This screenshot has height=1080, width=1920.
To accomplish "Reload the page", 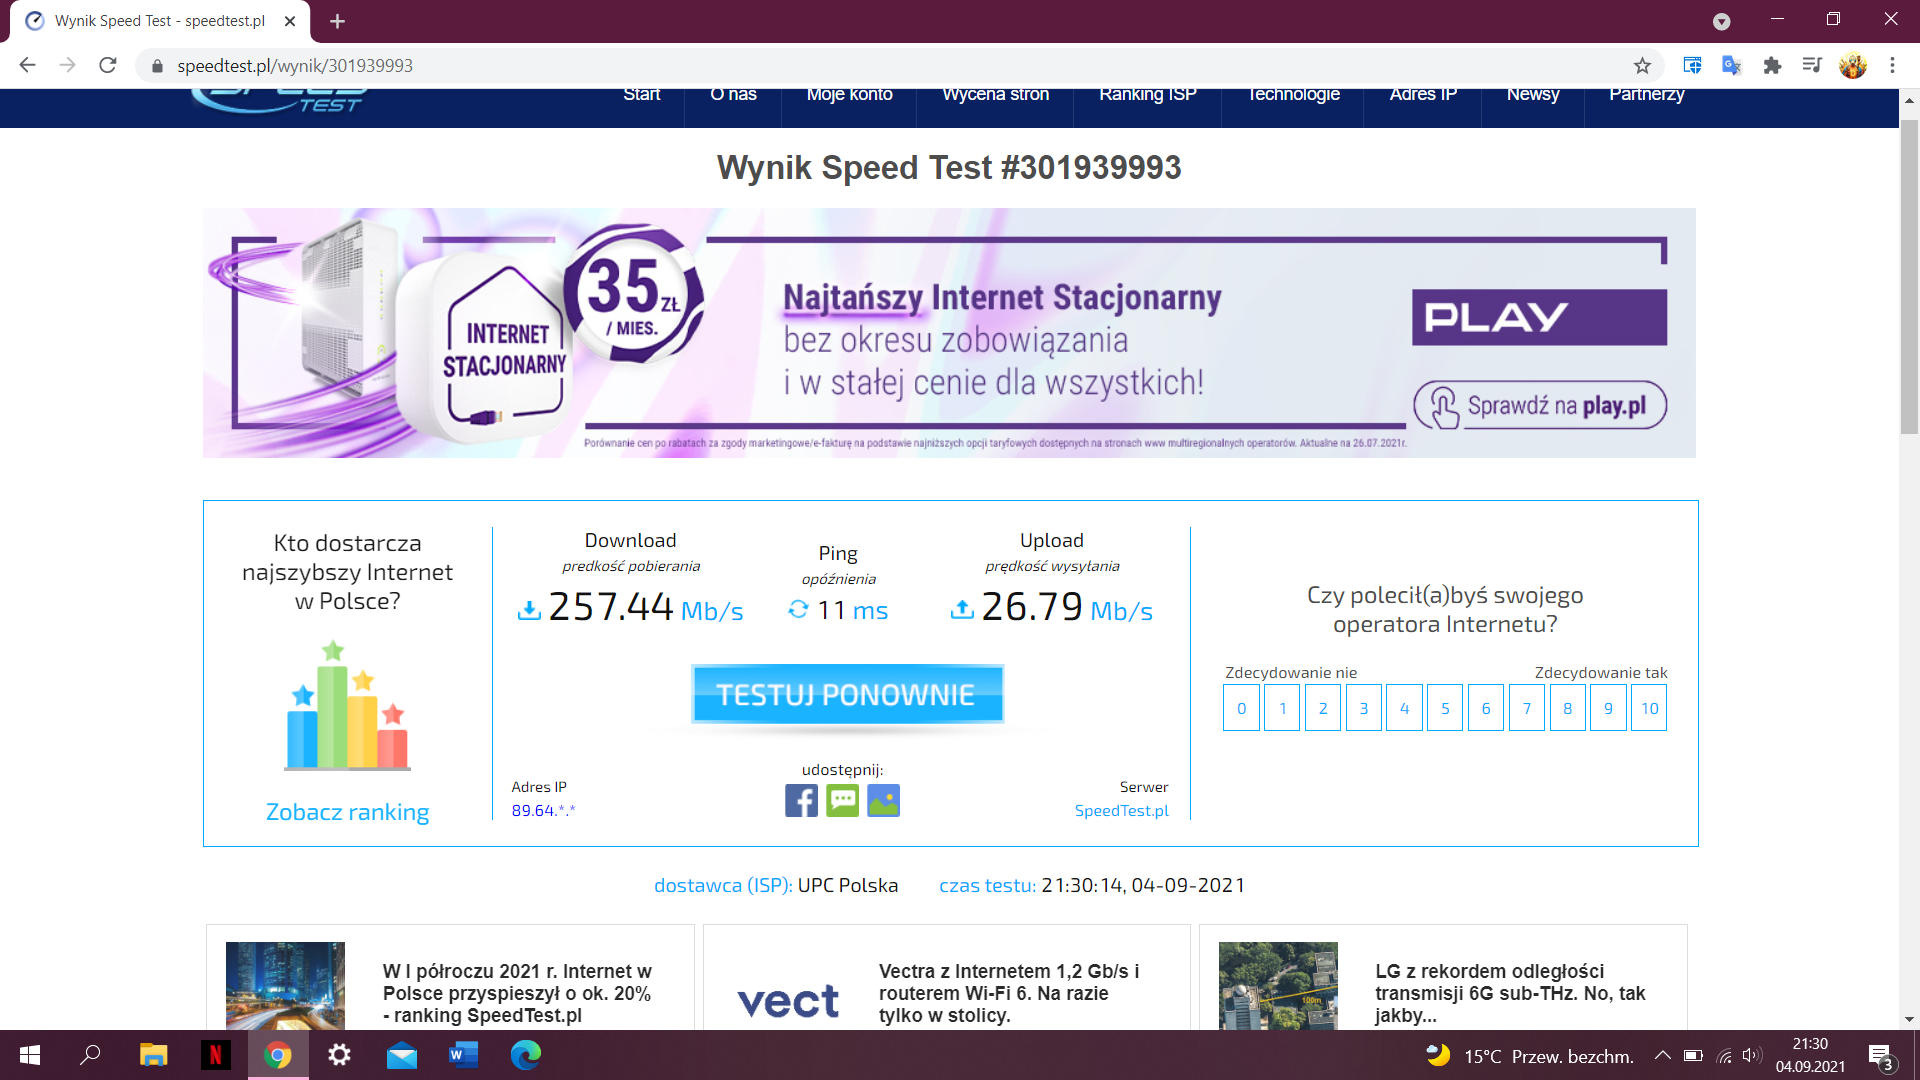I will [108, 66].
